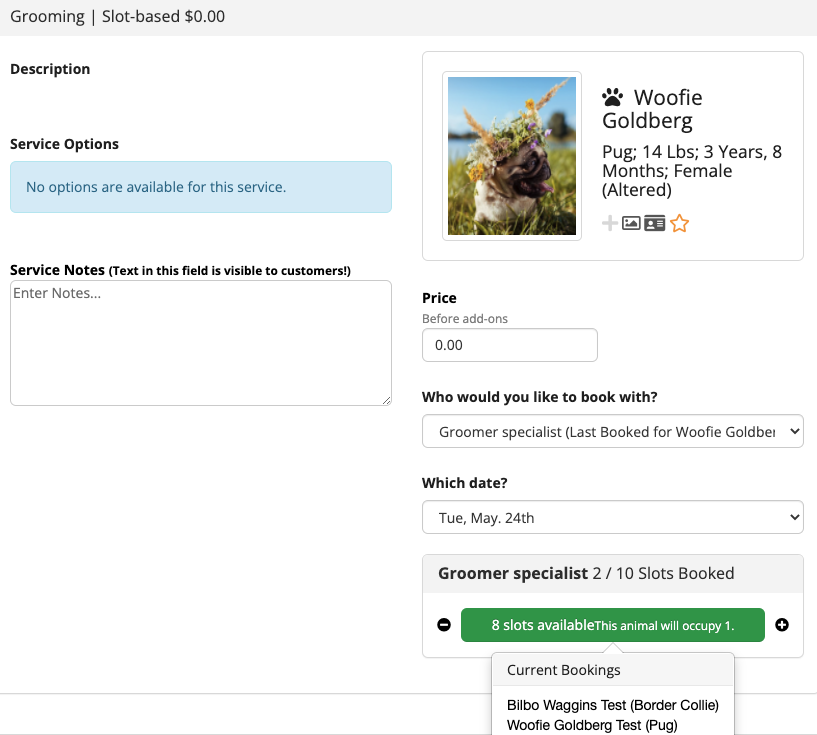Image resolution: width=817 pixels, height=735 pixels.
Task: Click the Description label
Action: 50,69
